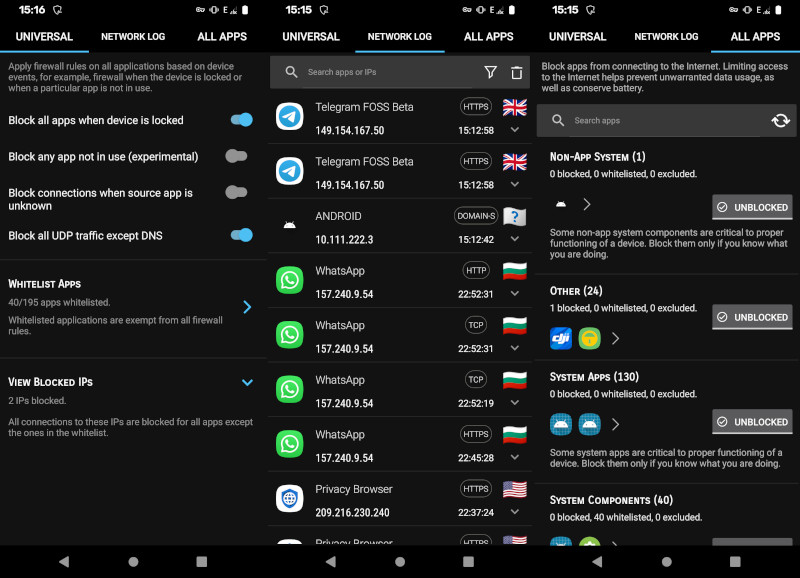Tap the timestamp 22:45:28
The width and height of the screenshot is (800, 578).
tap(476, 458)
